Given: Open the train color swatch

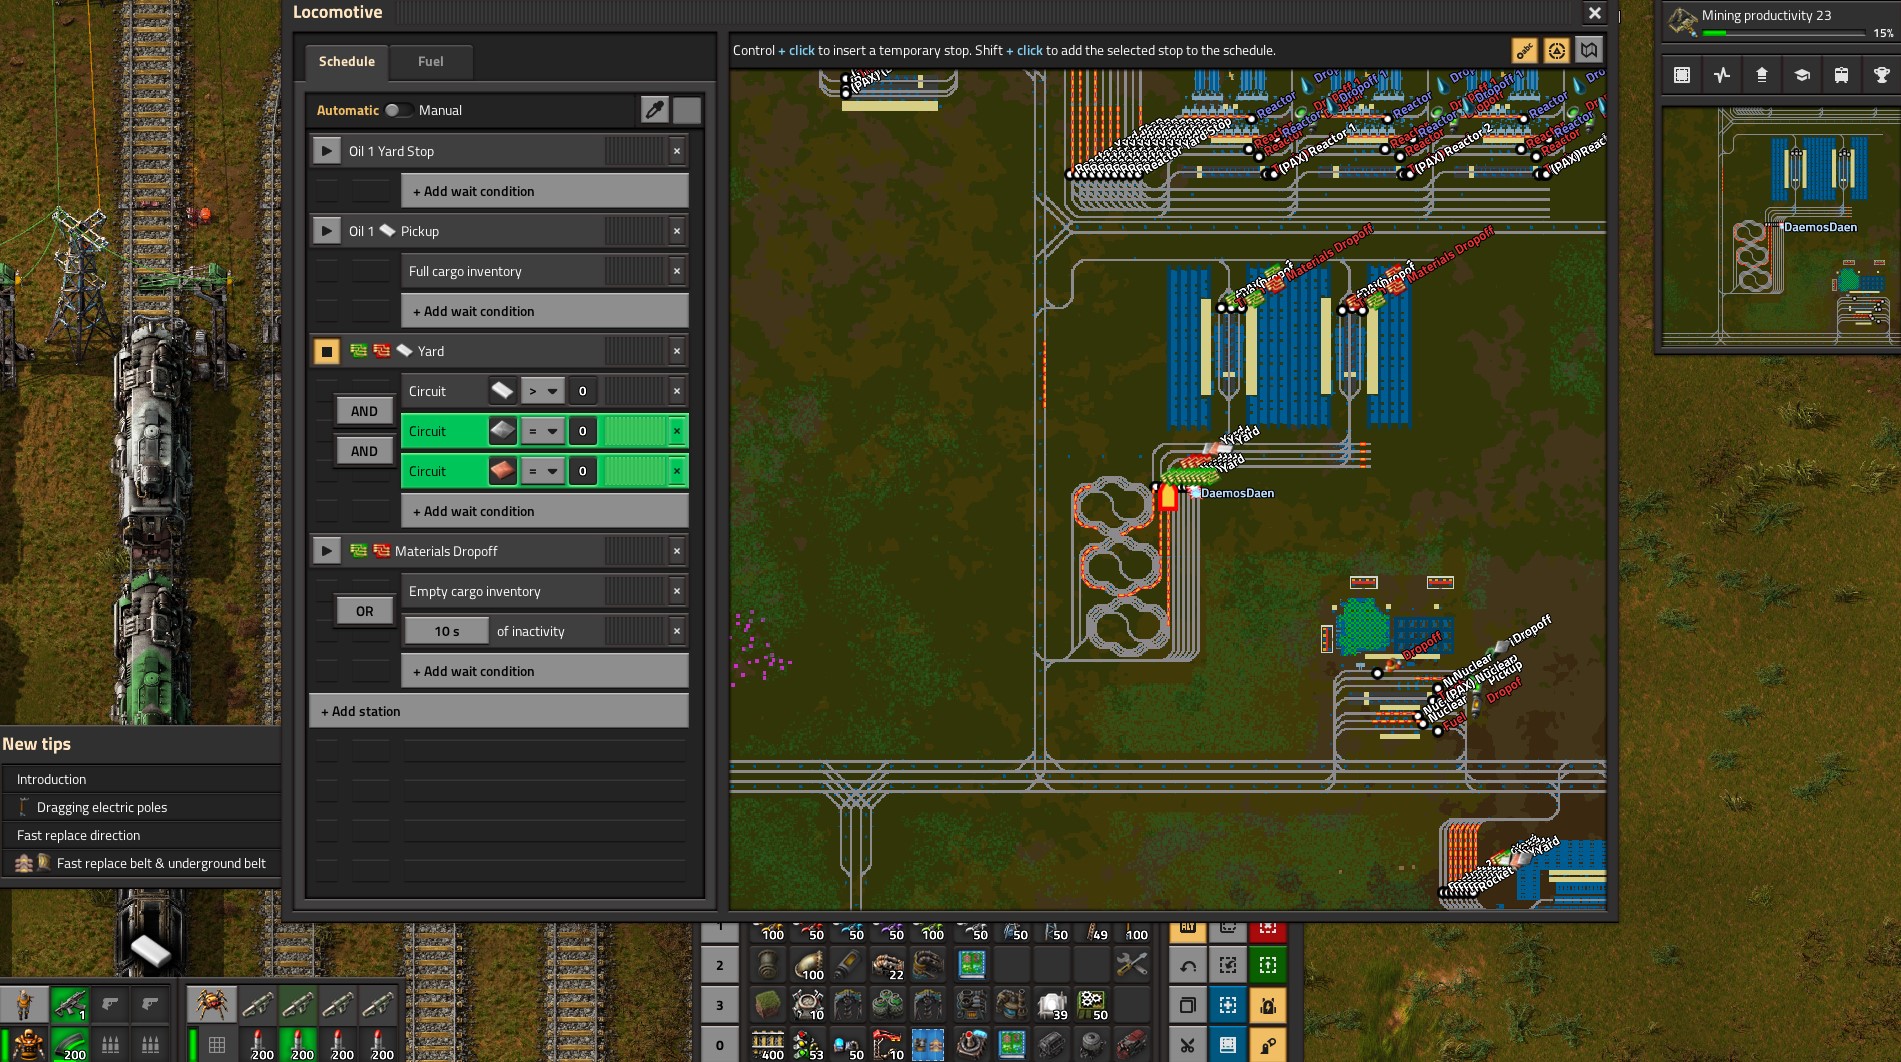Looking at the screenshot, I should point(687,110).
